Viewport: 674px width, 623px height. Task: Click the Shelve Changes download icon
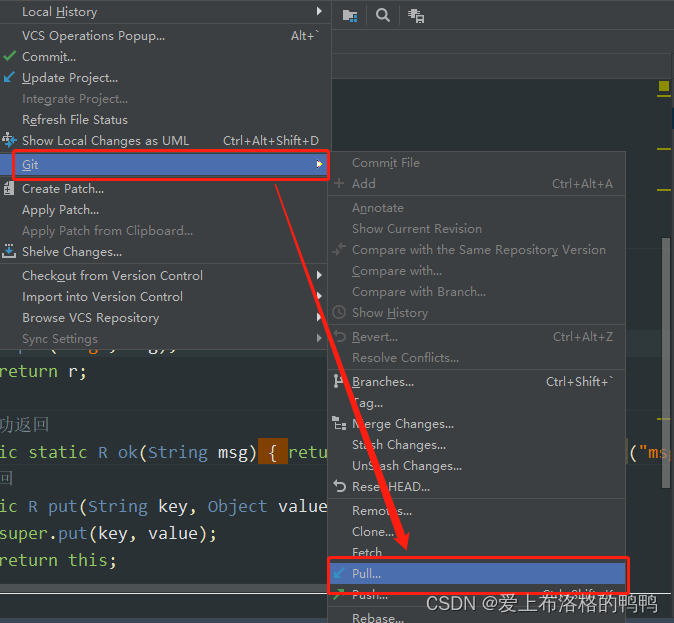coord(9,251)
